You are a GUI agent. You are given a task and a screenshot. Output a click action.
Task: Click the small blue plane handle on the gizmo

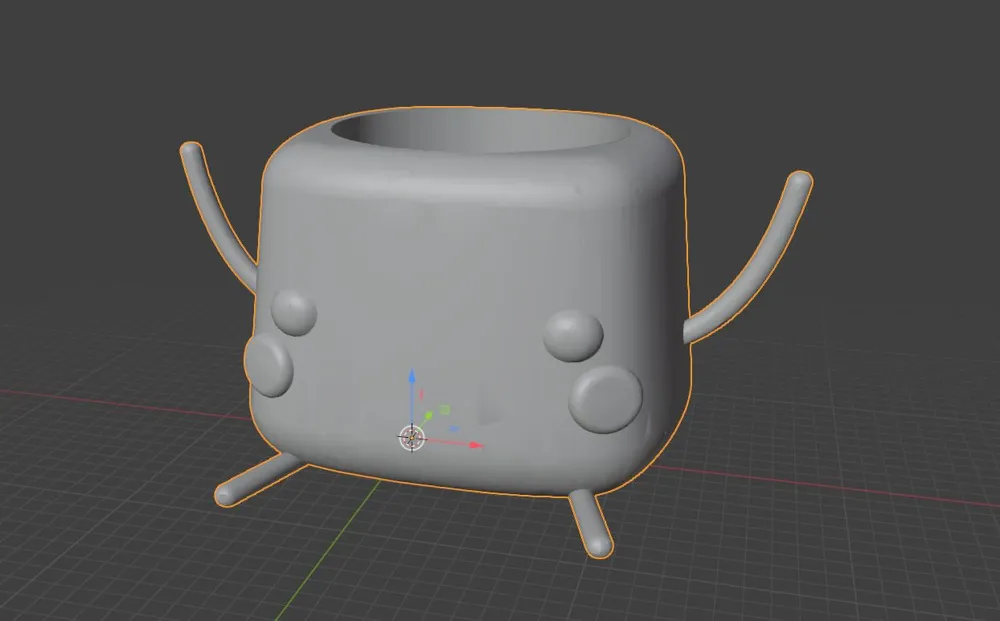click(x=452, y=430)
